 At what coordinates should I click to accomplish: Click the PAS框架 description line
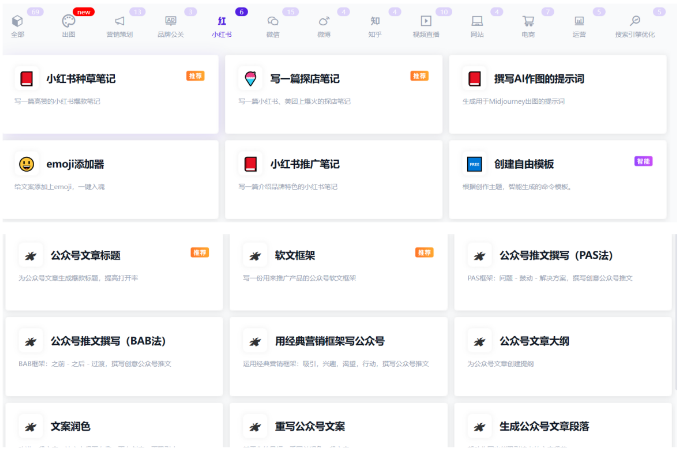(x=550, y=278)
